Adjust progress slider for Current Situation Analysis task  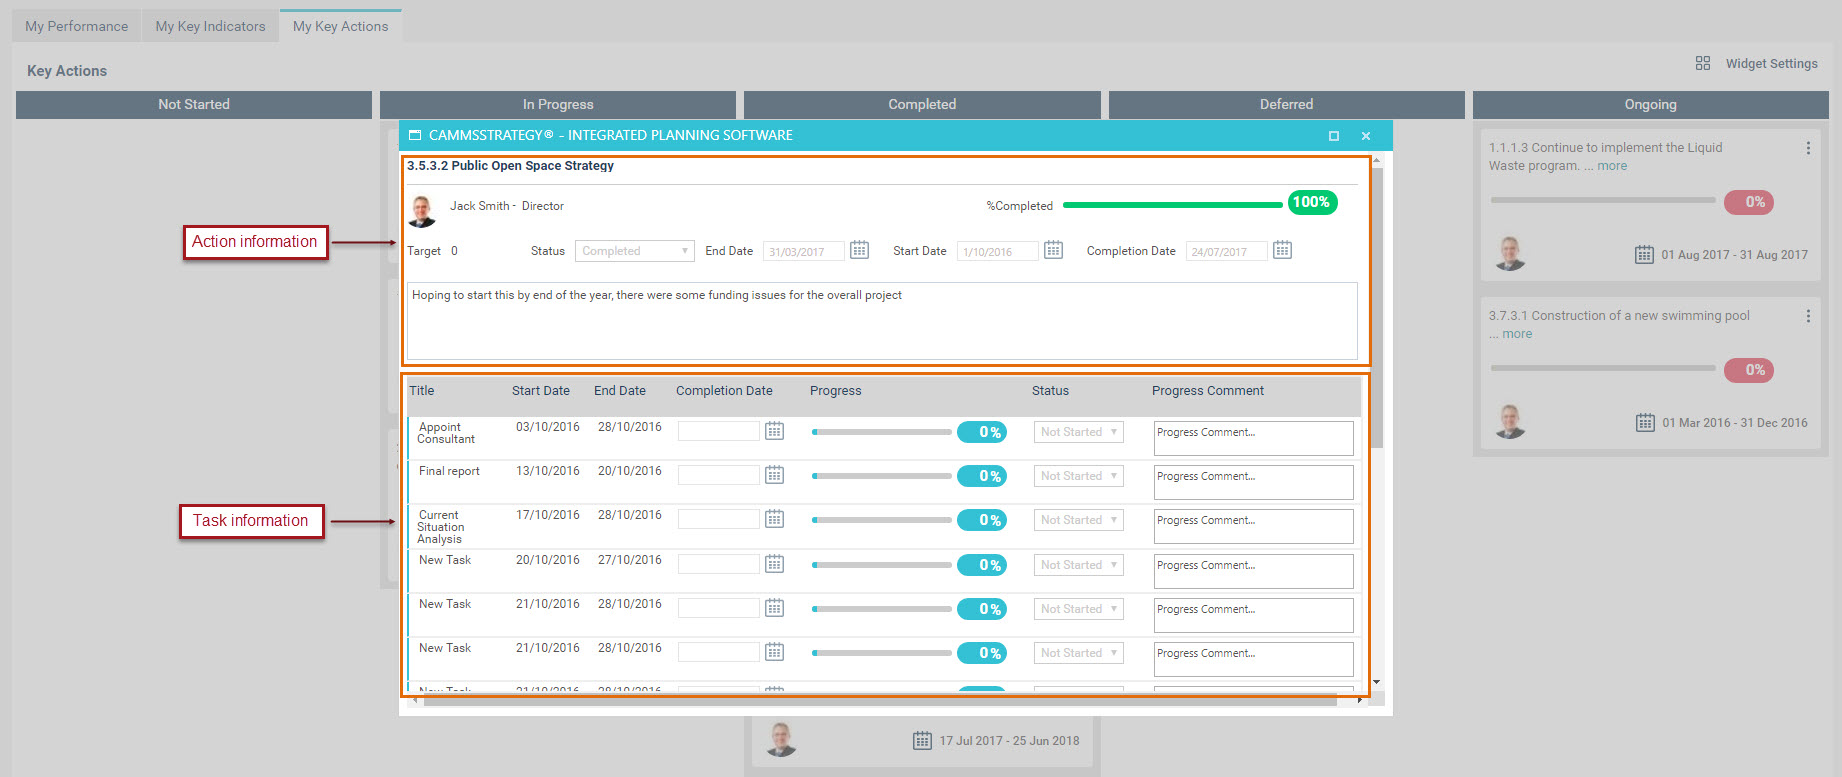883,520
